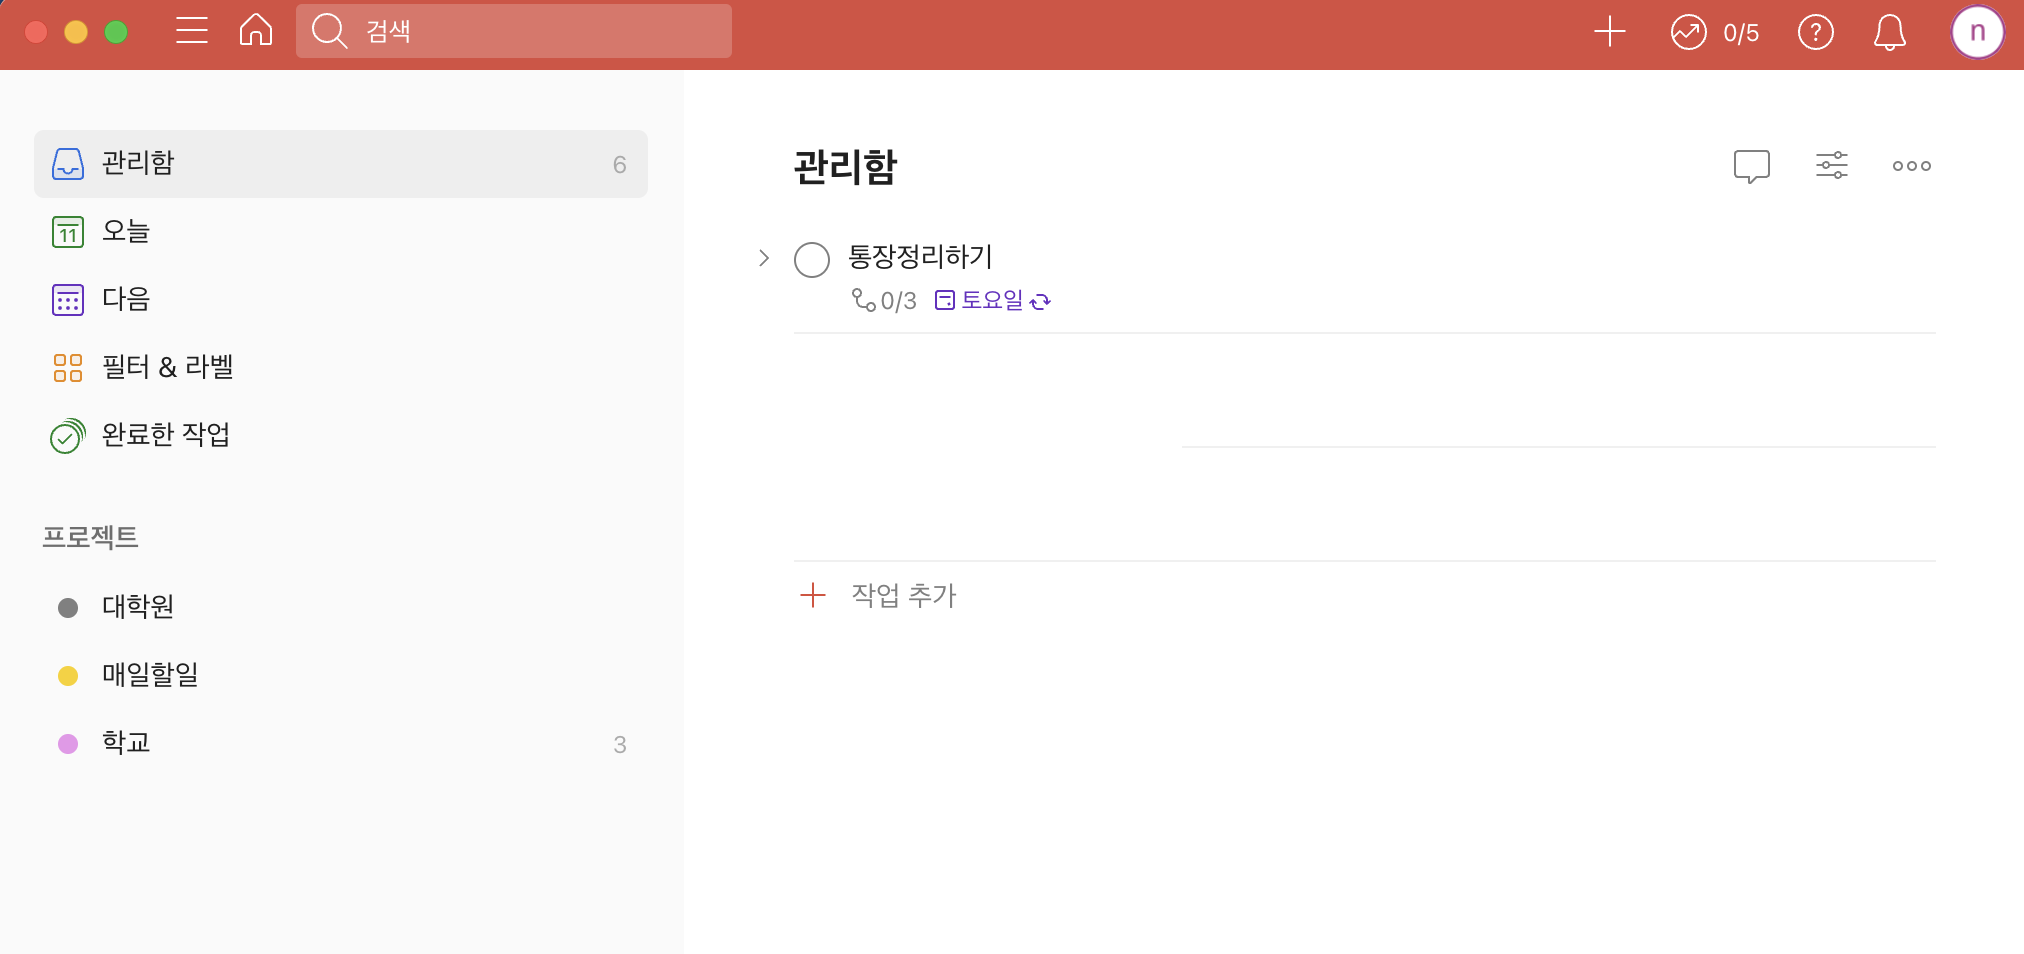Toggle the hamburger sidebar menu
The width and height of the screenshot is (2024, 954).
(191, 31)
